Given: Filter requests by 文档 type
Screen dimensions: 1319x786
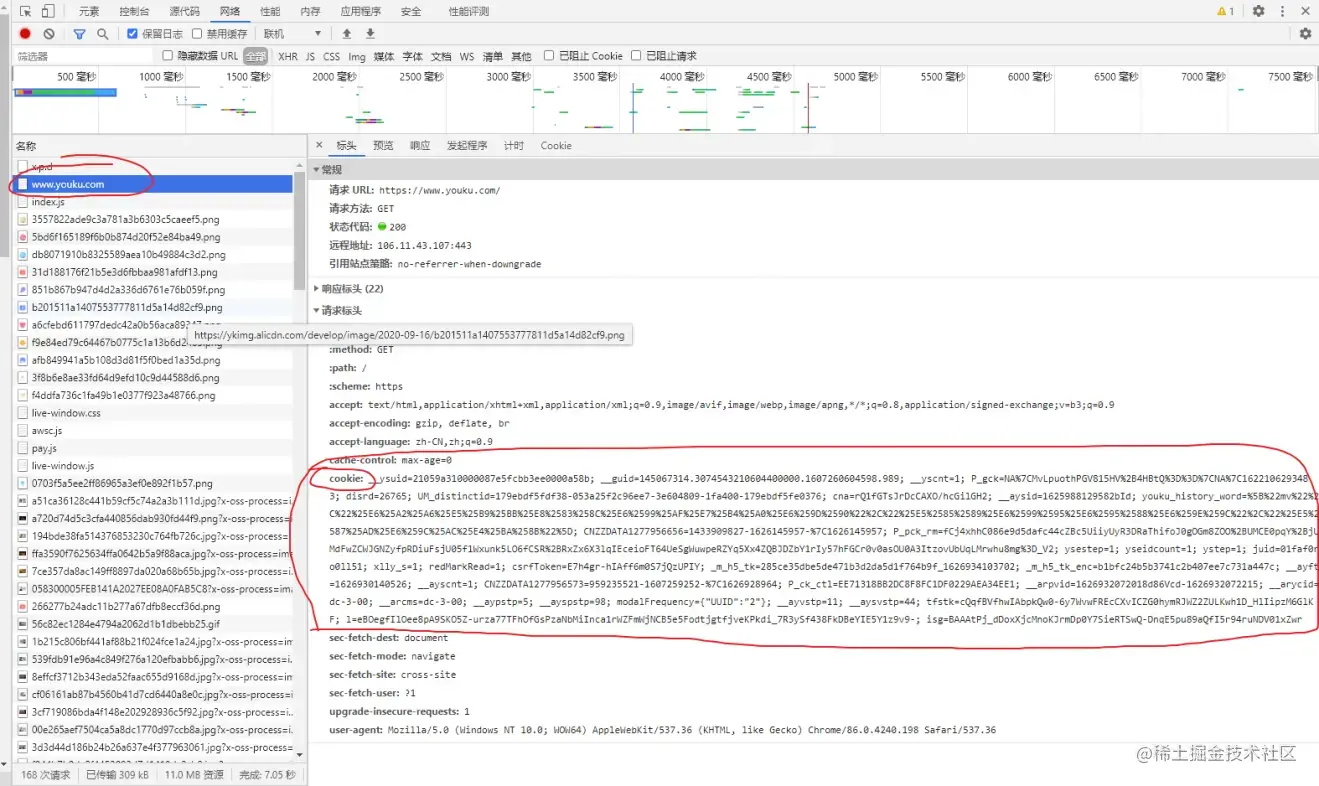Looking at the screenshot, I should pyautogui.click(x=441, y=56).
